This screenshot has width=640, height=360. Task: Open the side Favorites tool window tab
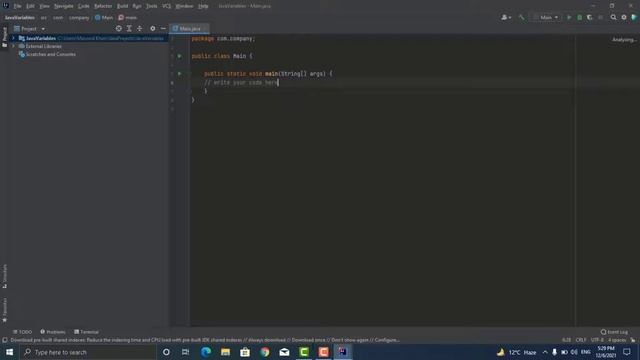tap(4, 310)
